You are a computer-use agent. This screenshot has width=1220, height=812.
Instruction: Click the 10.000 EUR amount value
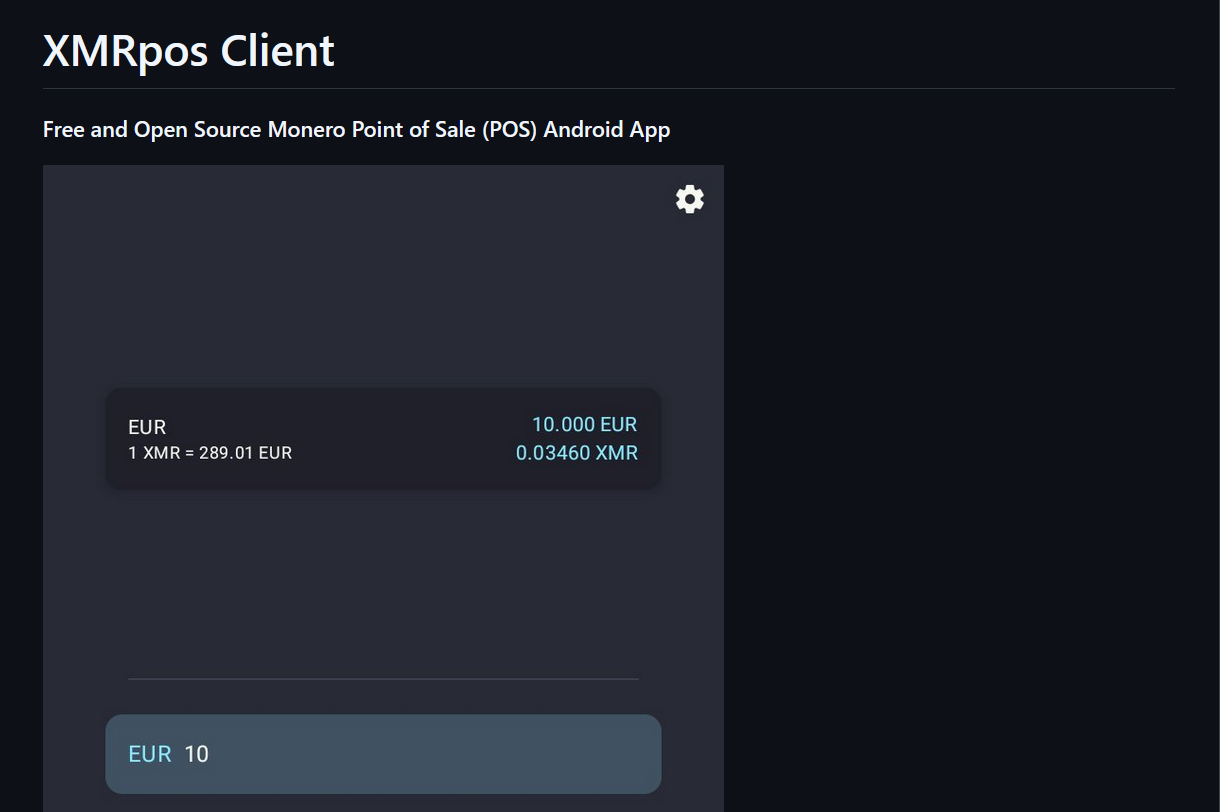[x=584, y=424]
